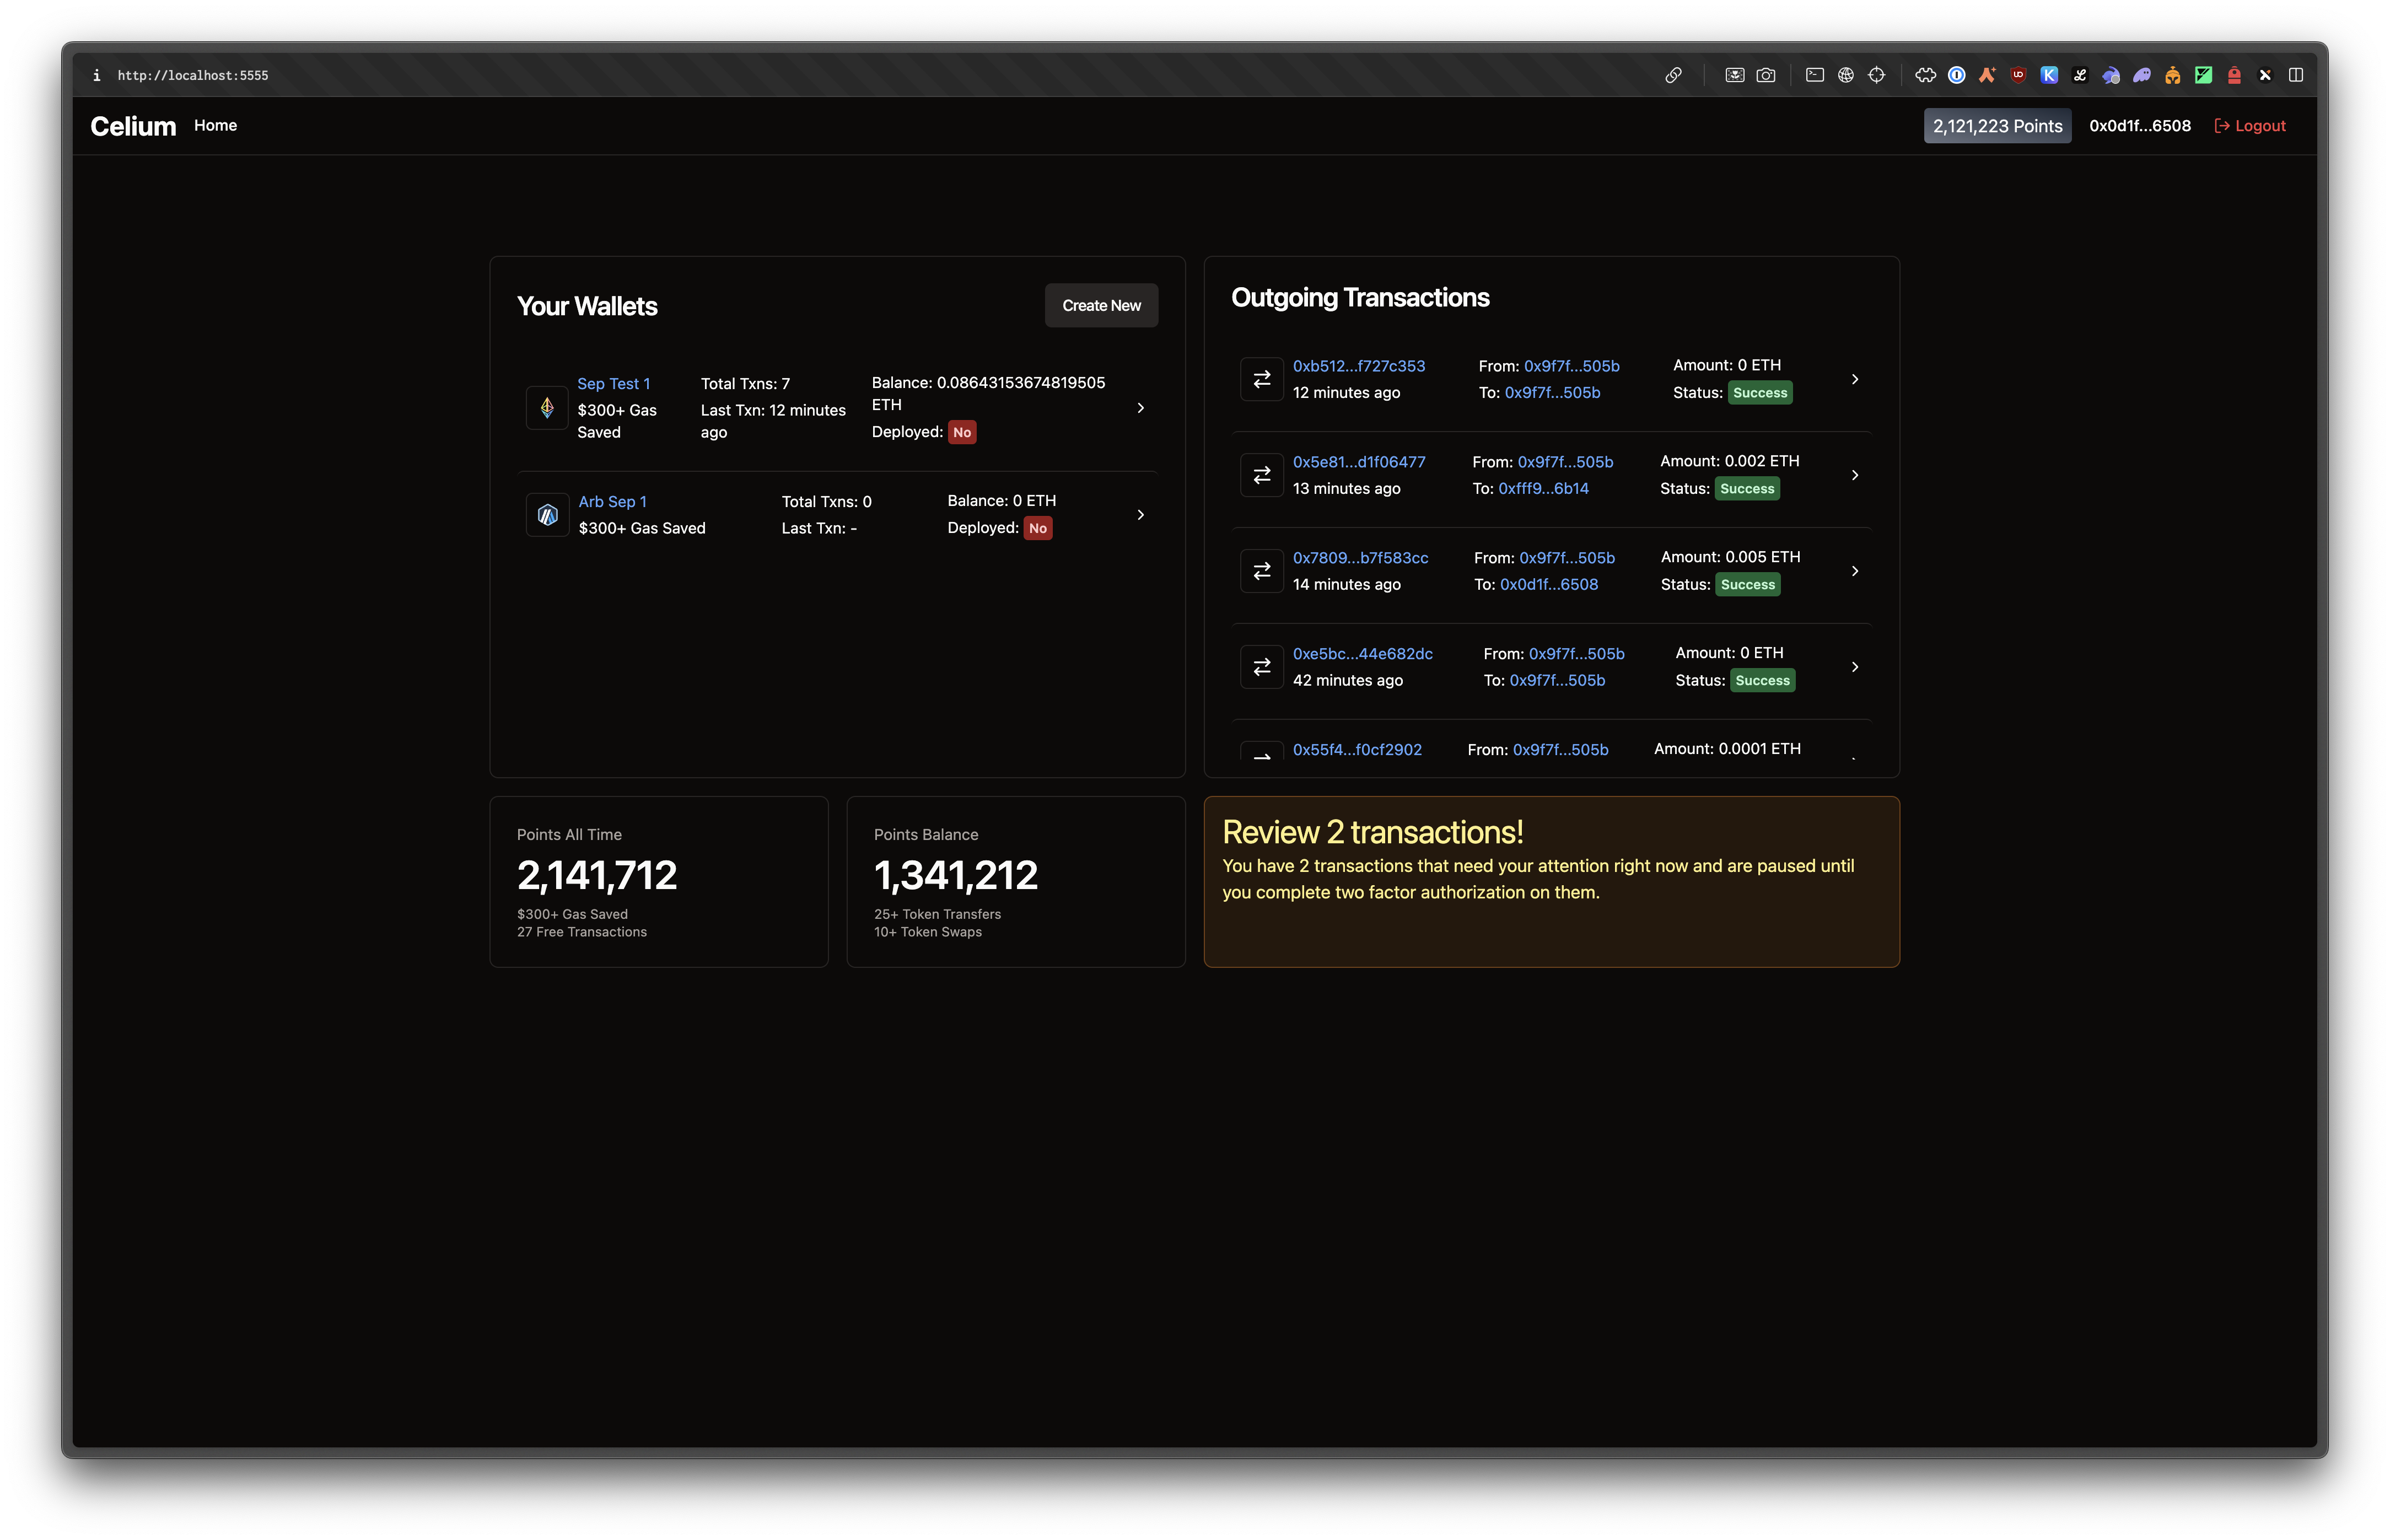Screen dimensions: 2390x1540
Task: Open the 1Password extension icon
Action: (x=1957, y=75)
